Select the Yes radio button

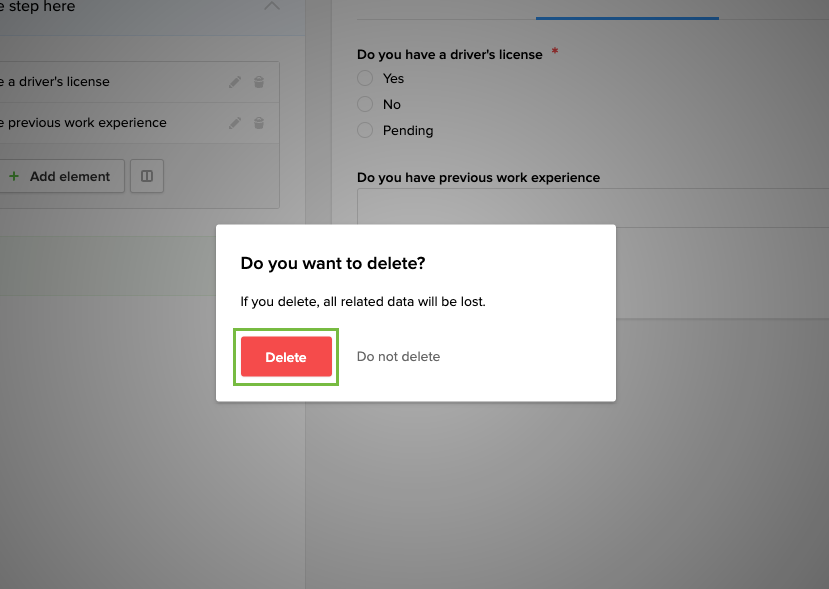[365, 78]
